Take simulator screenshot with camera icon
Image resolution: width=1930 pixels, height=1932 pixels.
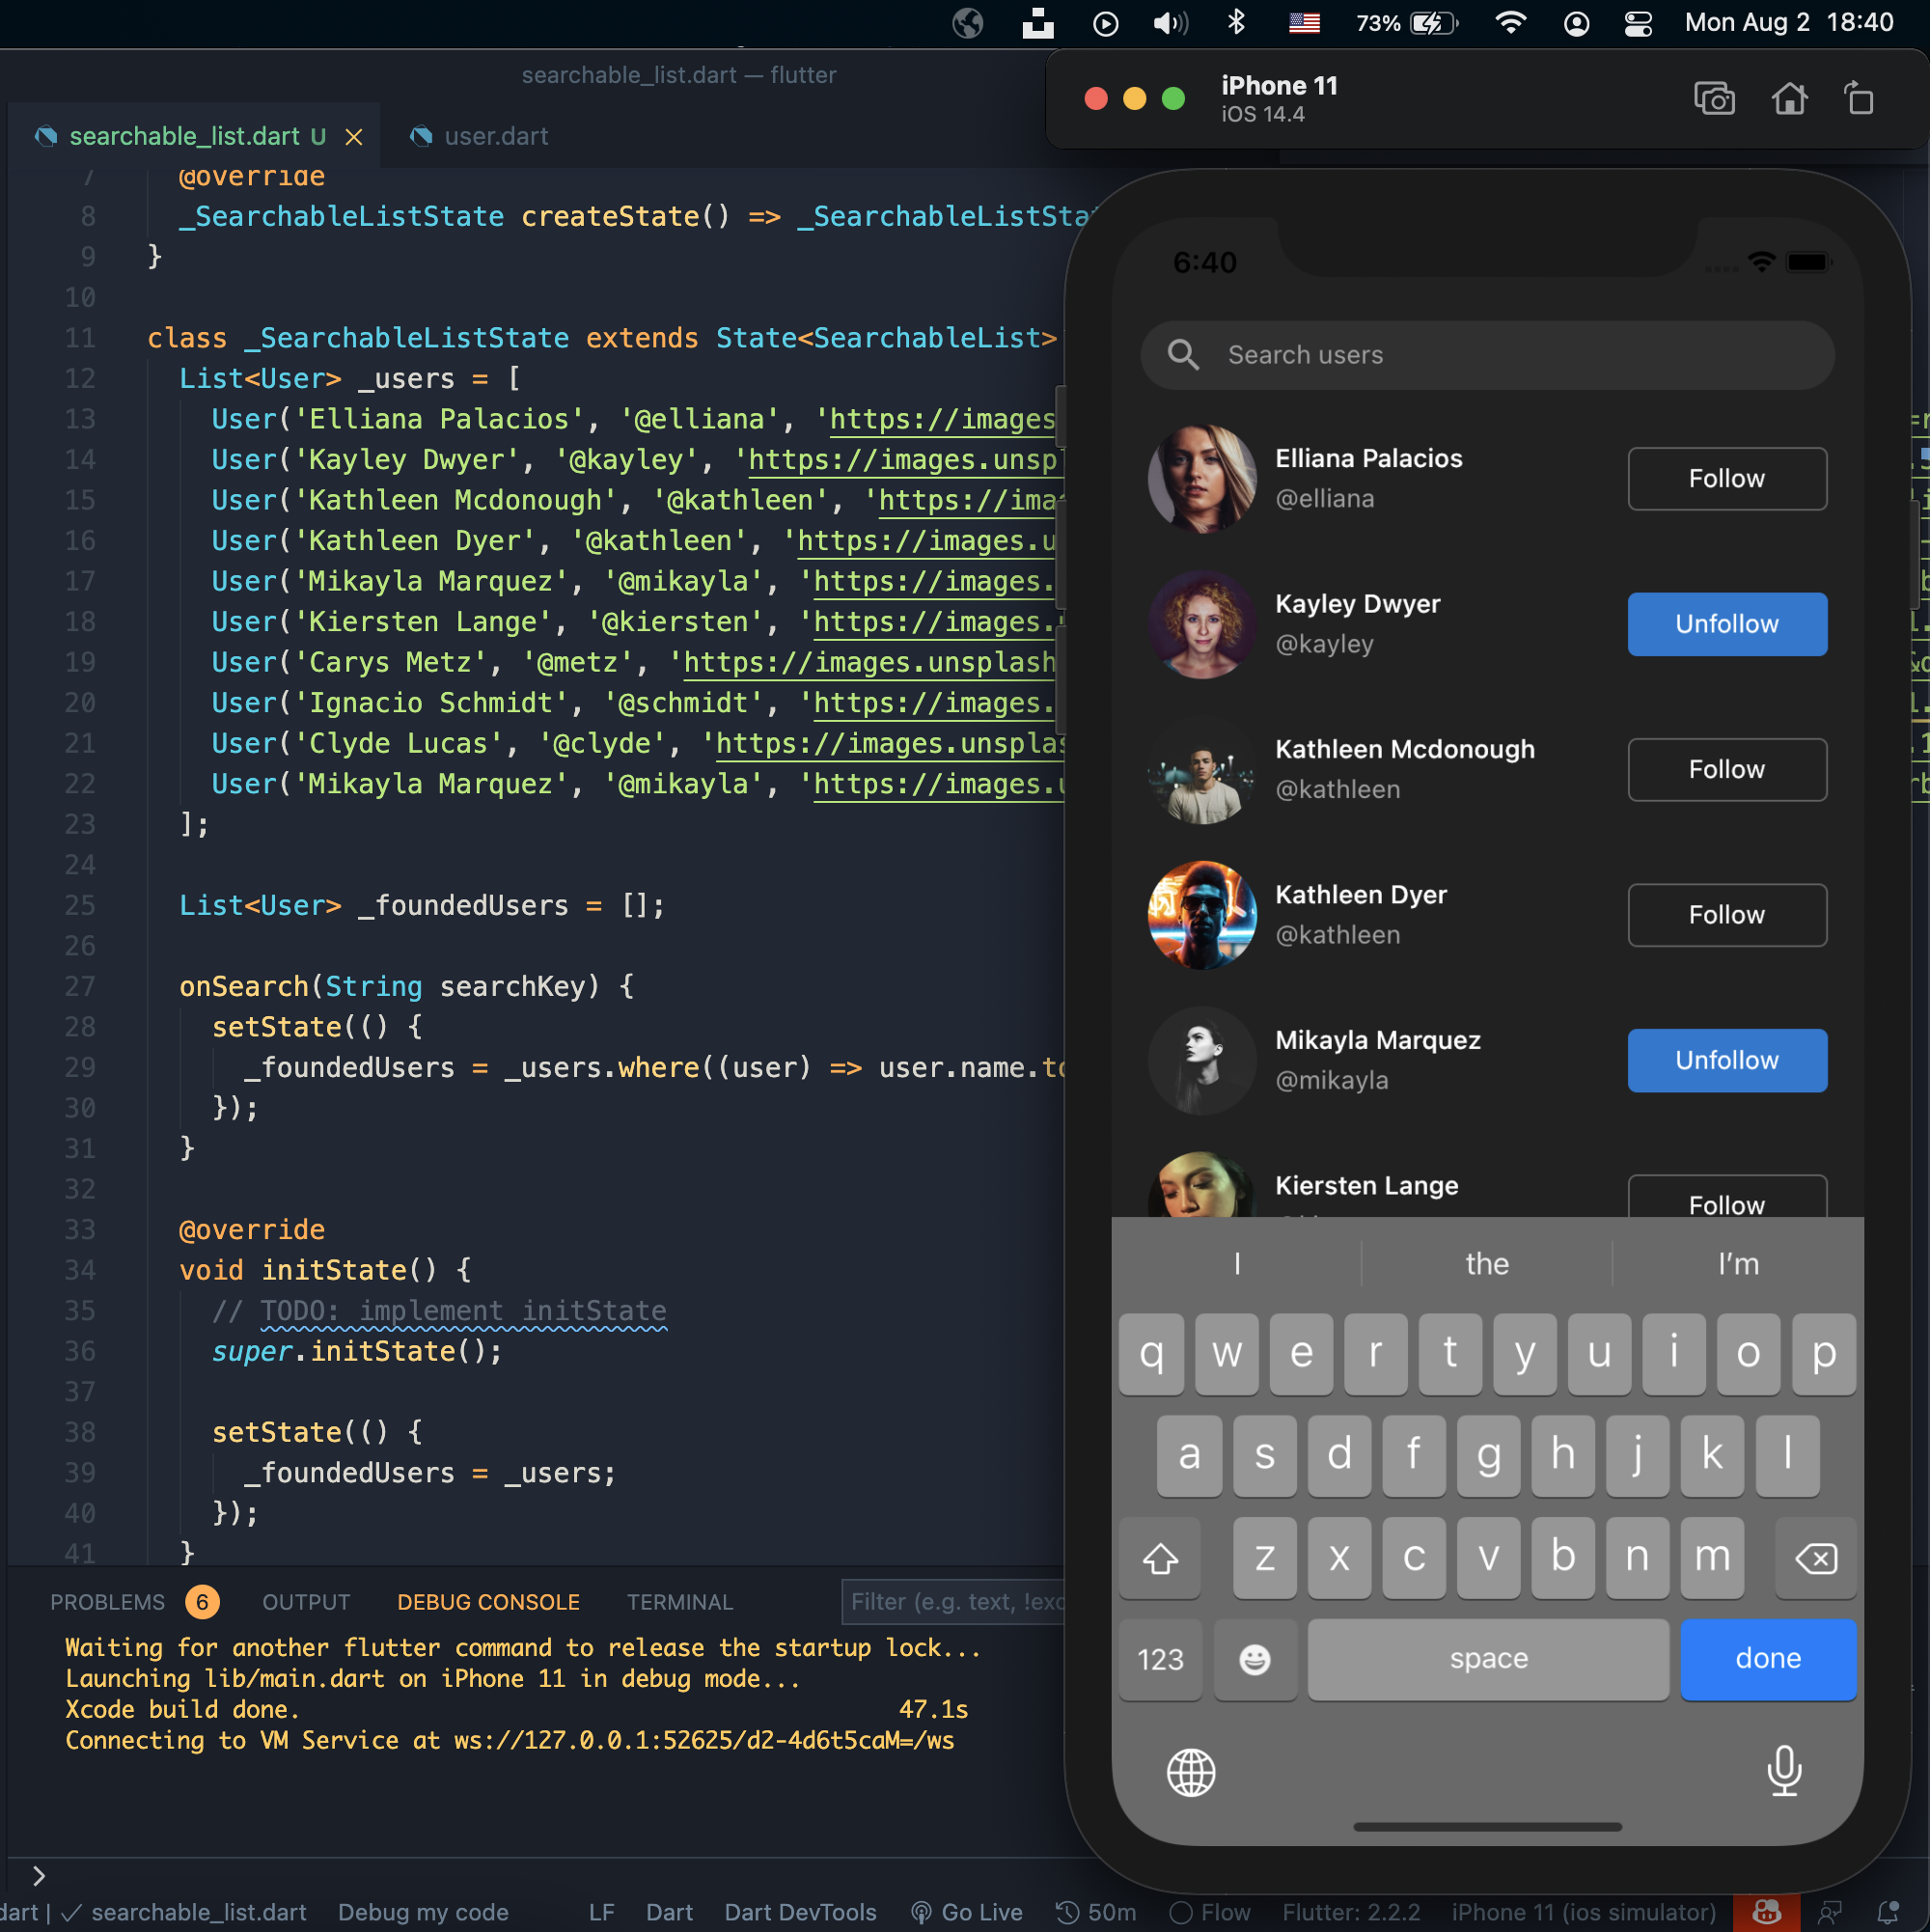(x=1713, y=99)
